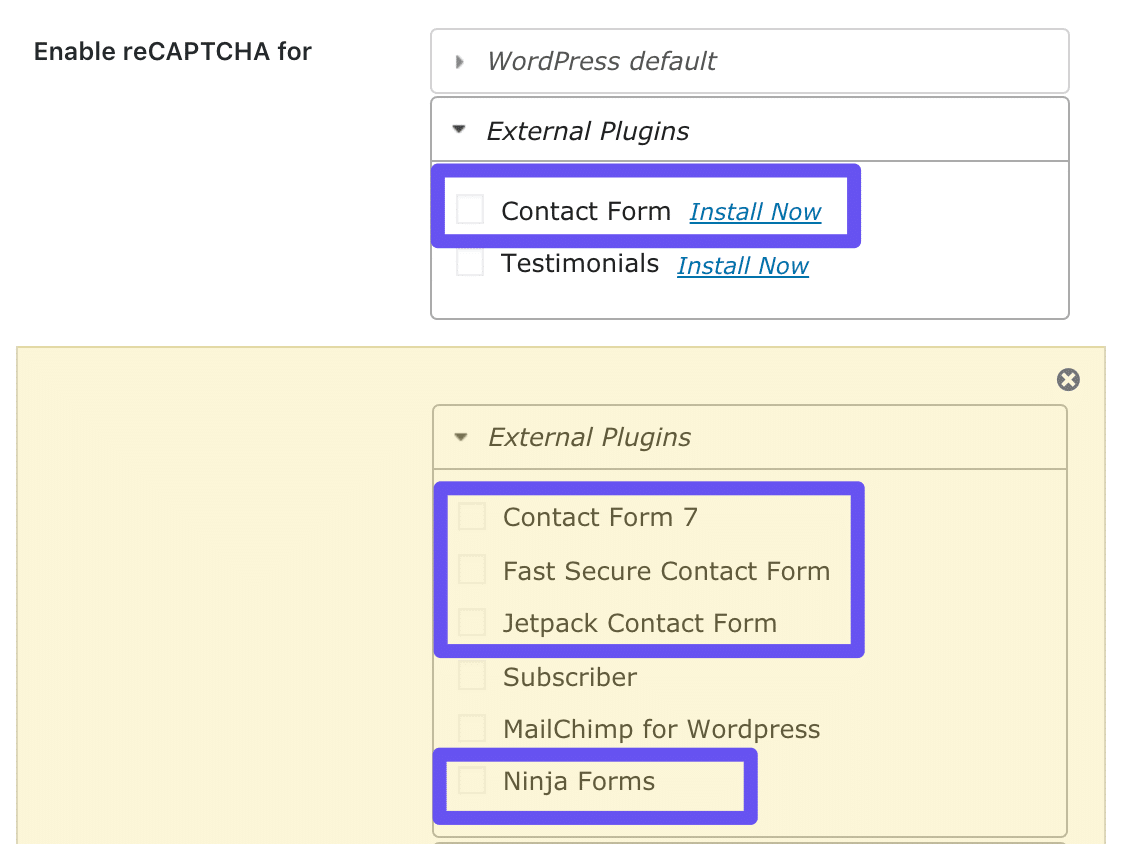
Task: Enable Contact Form 7
Action: tap(471, 516)
